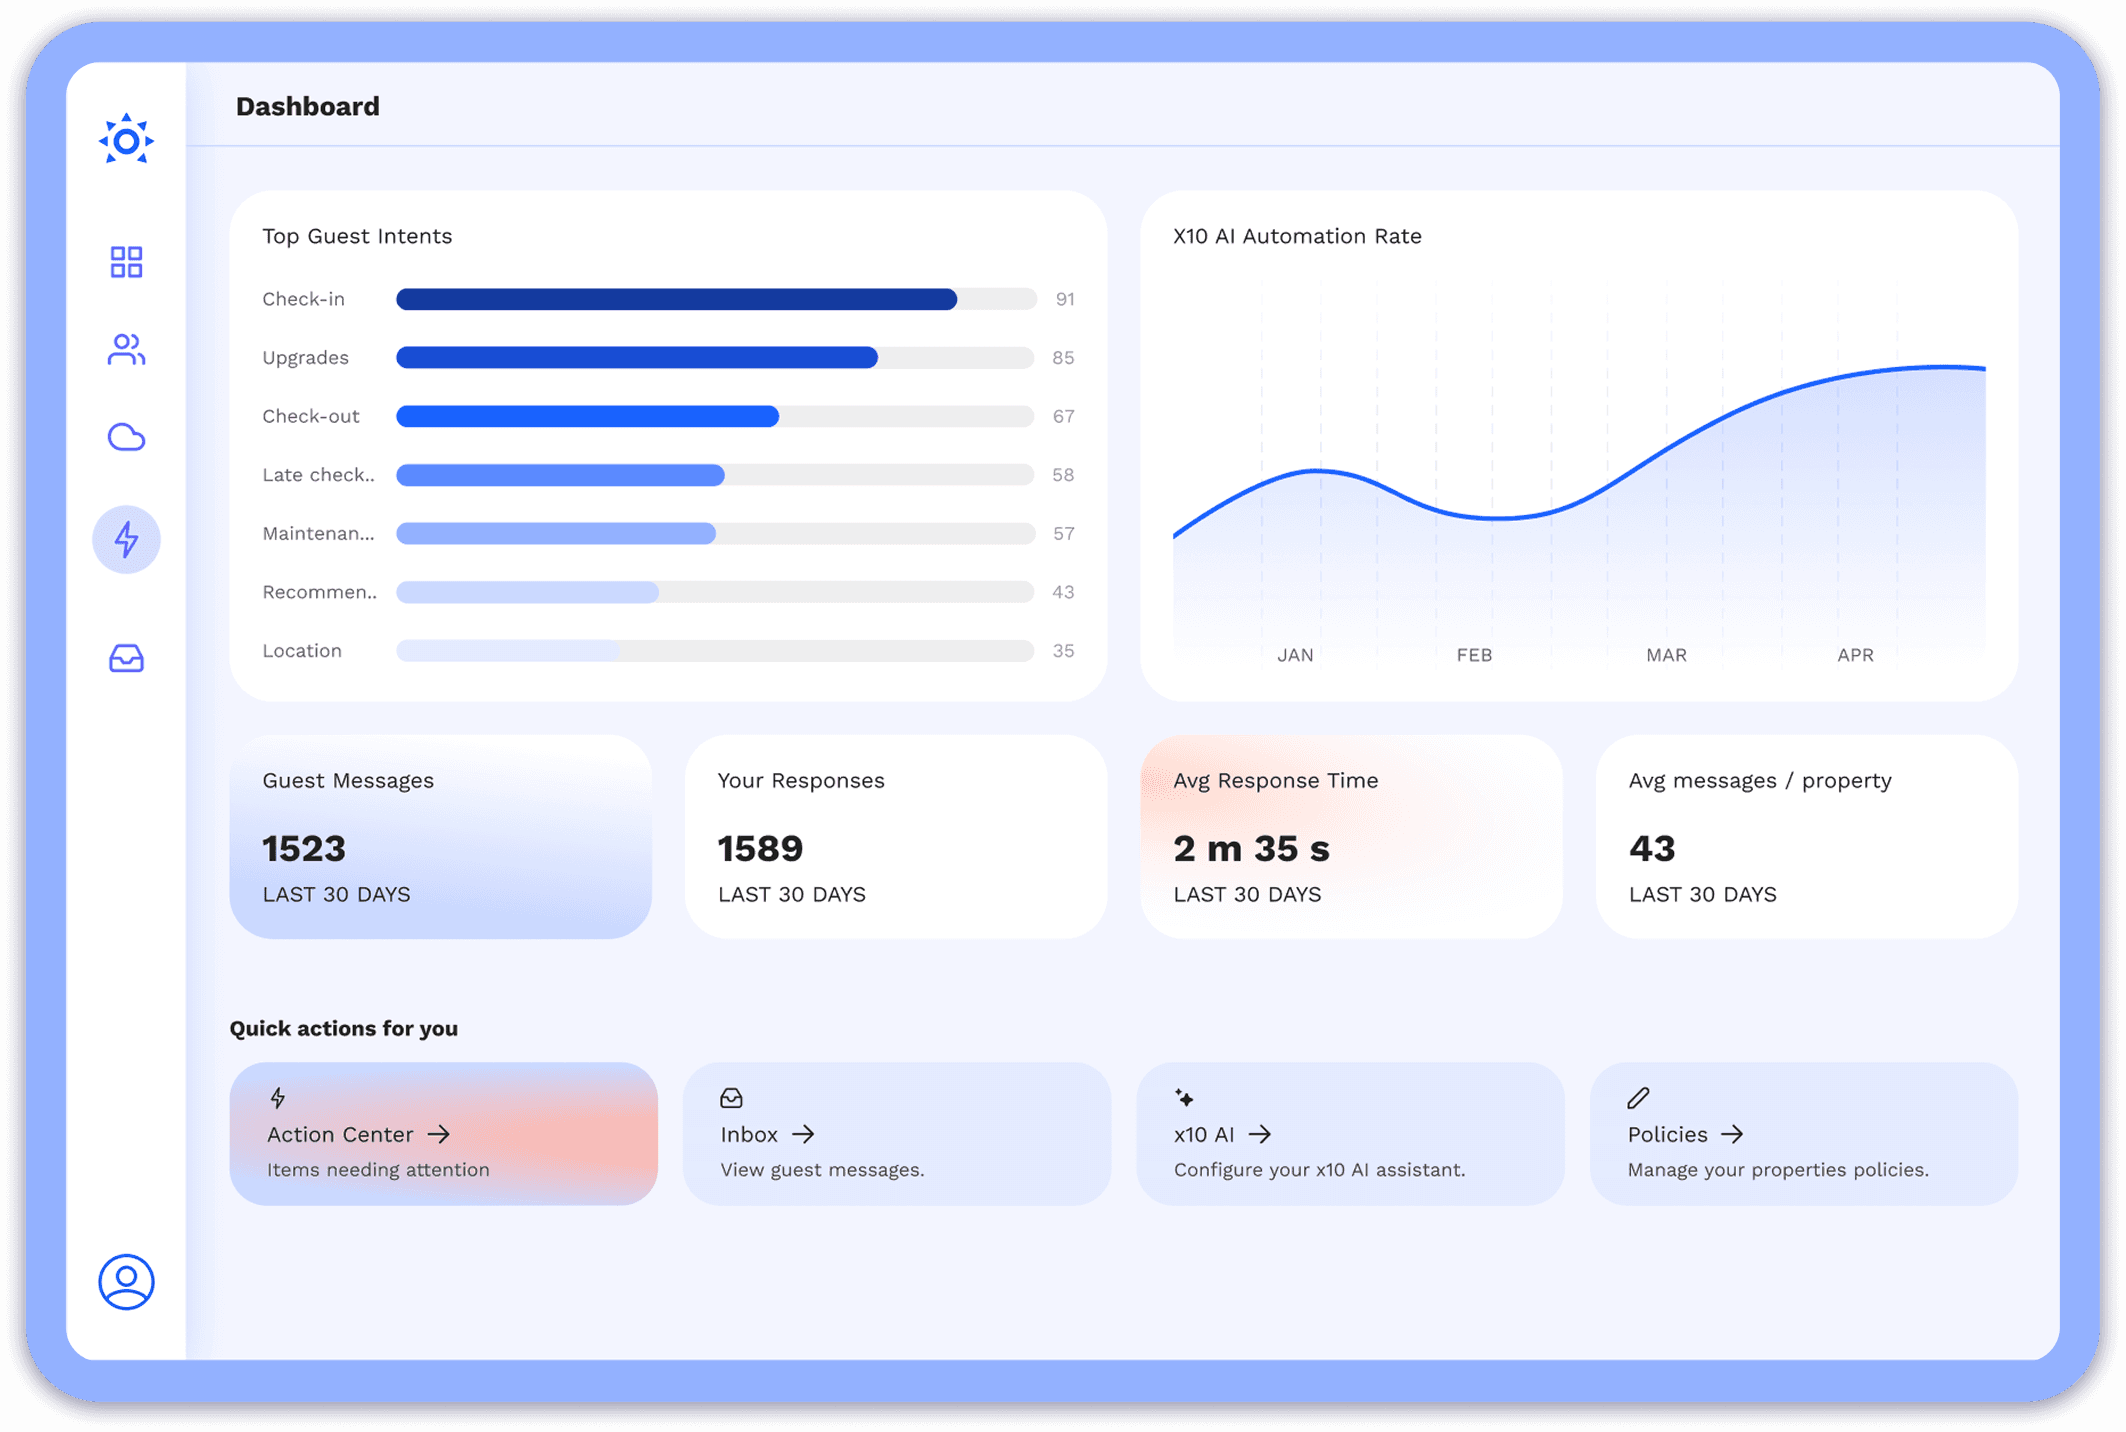Screen dimensions: 2126x1432
Task: Open the inbox tray icon in the sidebar
Action: click(x=126, y=658)
